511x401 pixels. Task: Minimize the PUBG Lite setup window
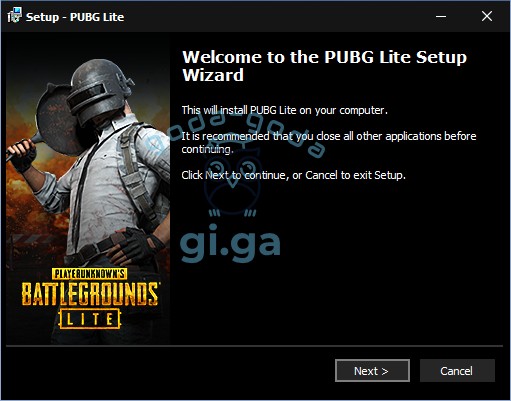pyautogui.click(x=441, y=16)
